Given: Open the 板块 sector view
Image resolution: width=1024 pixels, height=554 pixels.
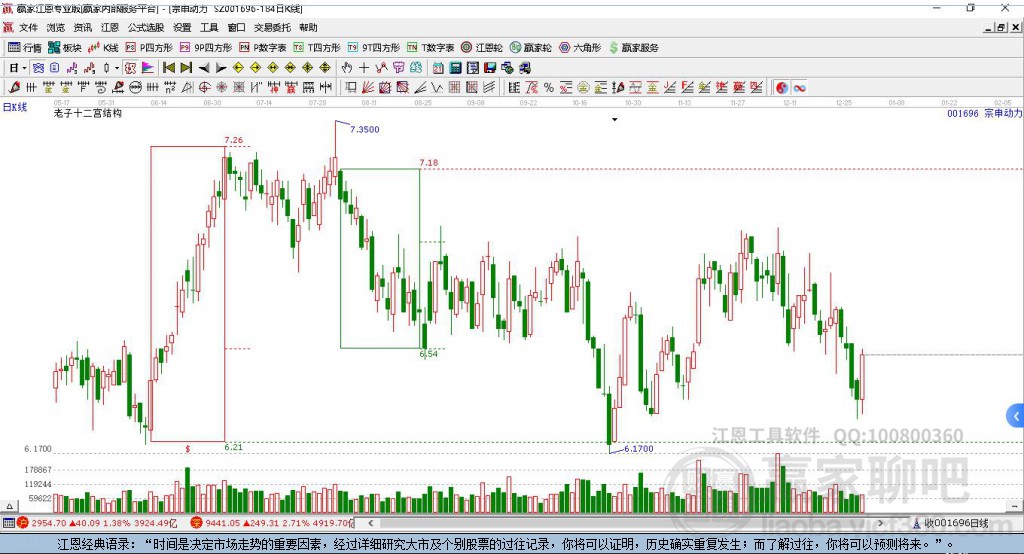Looking at the screenshot, I should point(64,48).
